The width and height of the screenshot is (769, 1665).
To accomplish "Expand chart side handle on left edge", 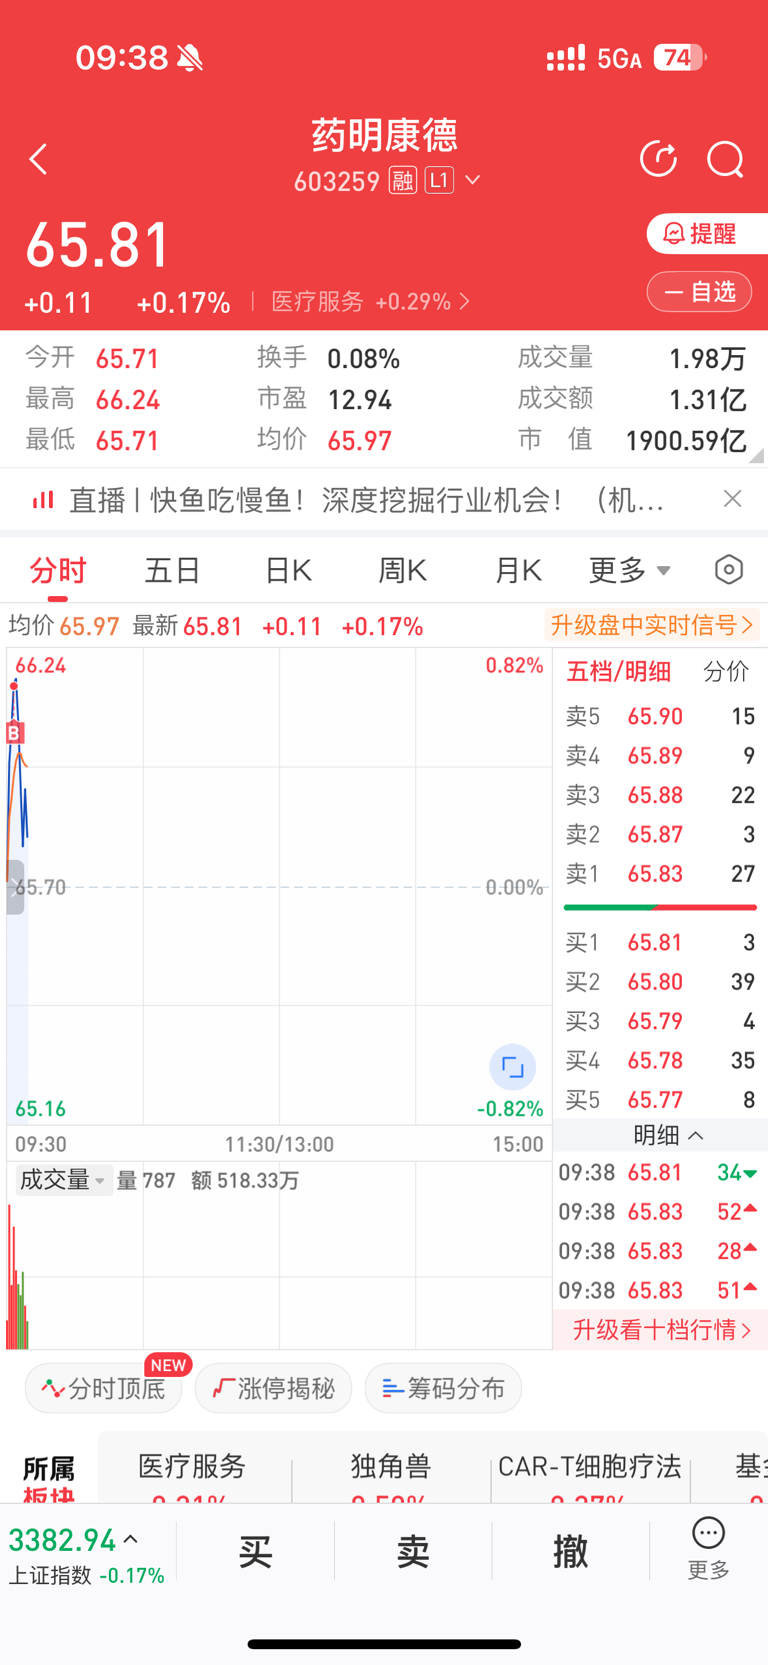I will 15,887.
